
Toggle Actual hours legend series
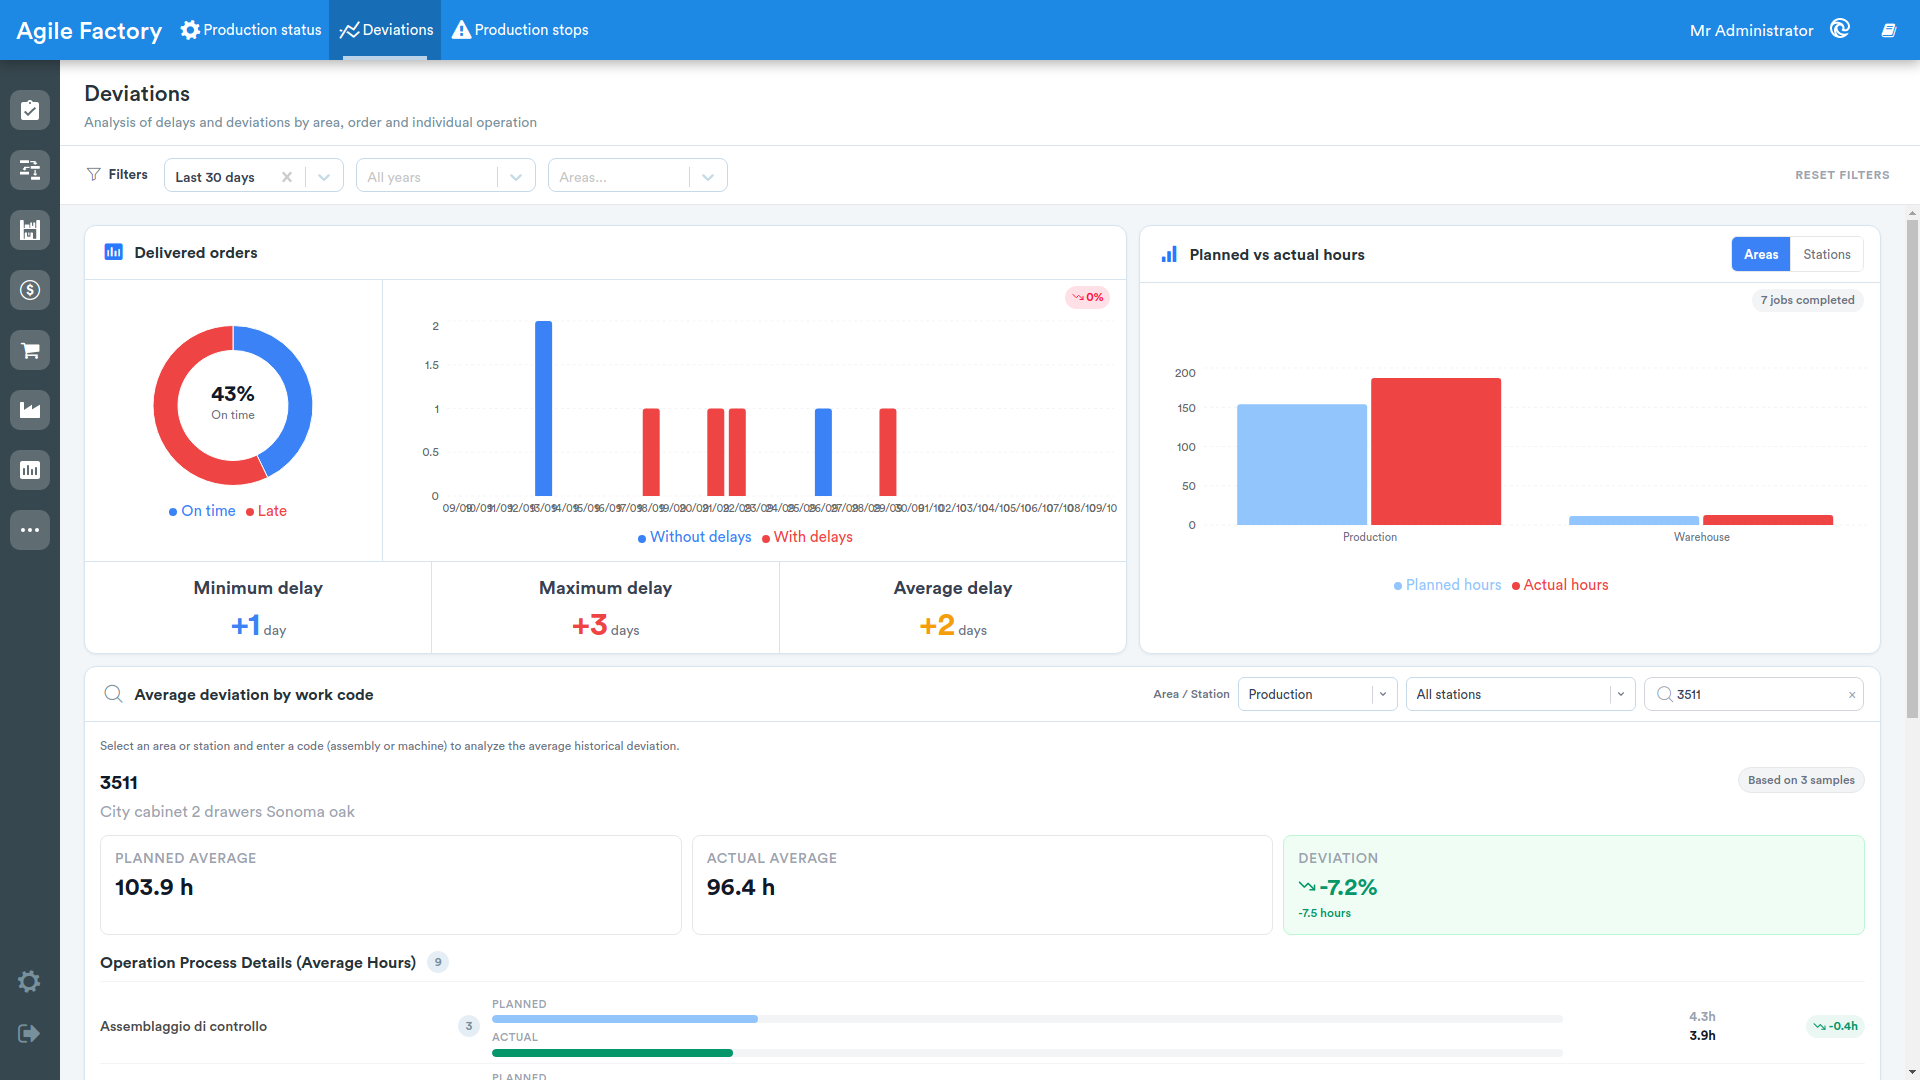pos(1560,585)
